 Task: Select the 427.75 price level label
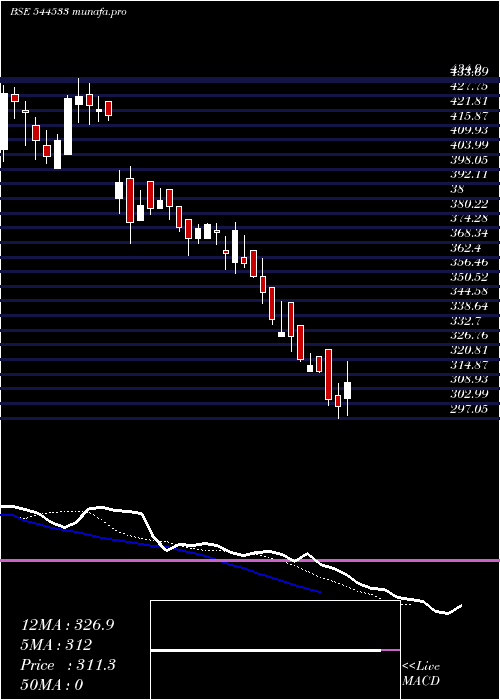click(x=469, y=86)
